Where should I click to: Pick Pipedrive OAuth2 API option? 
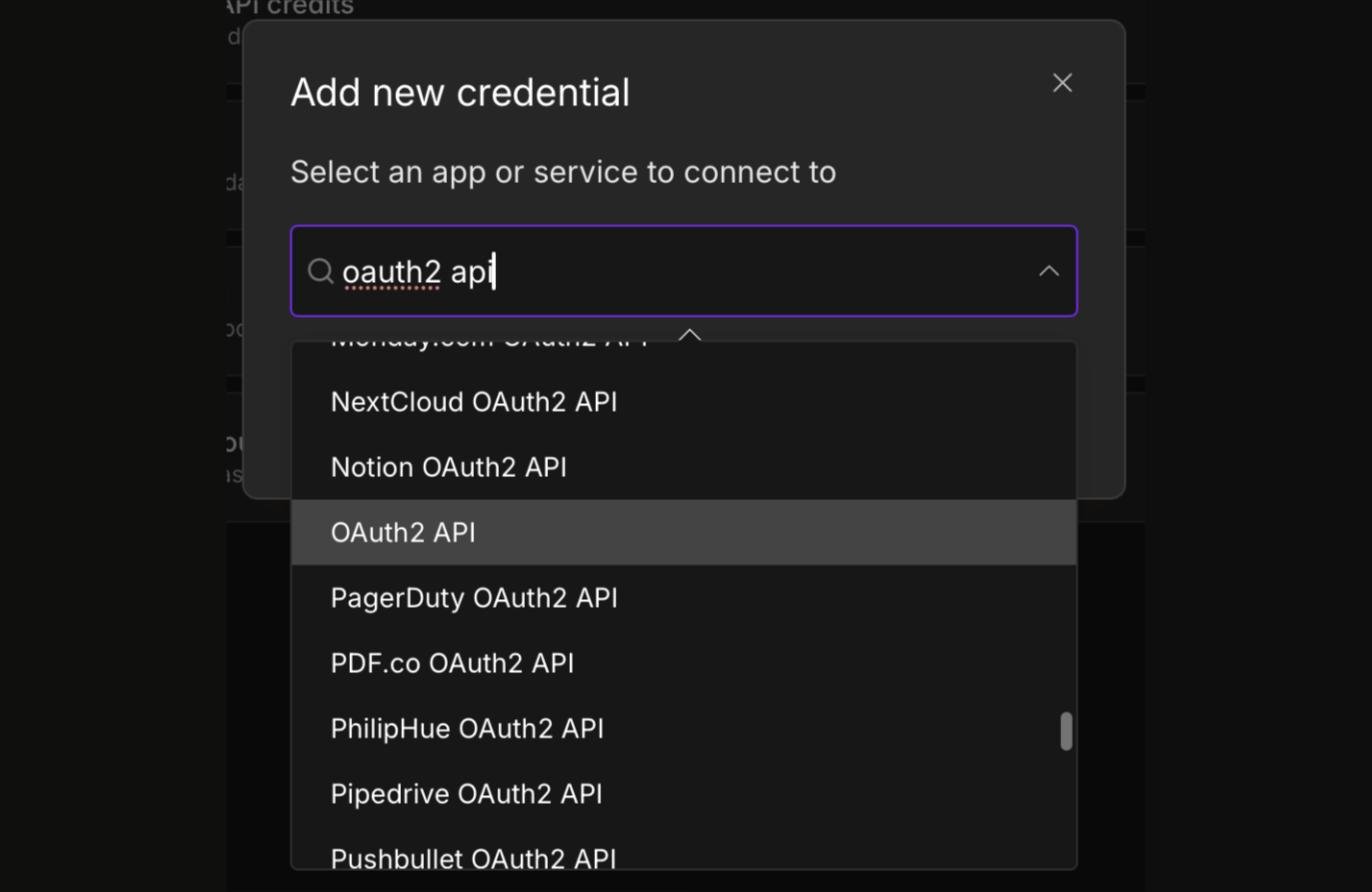tap(684, 794)
